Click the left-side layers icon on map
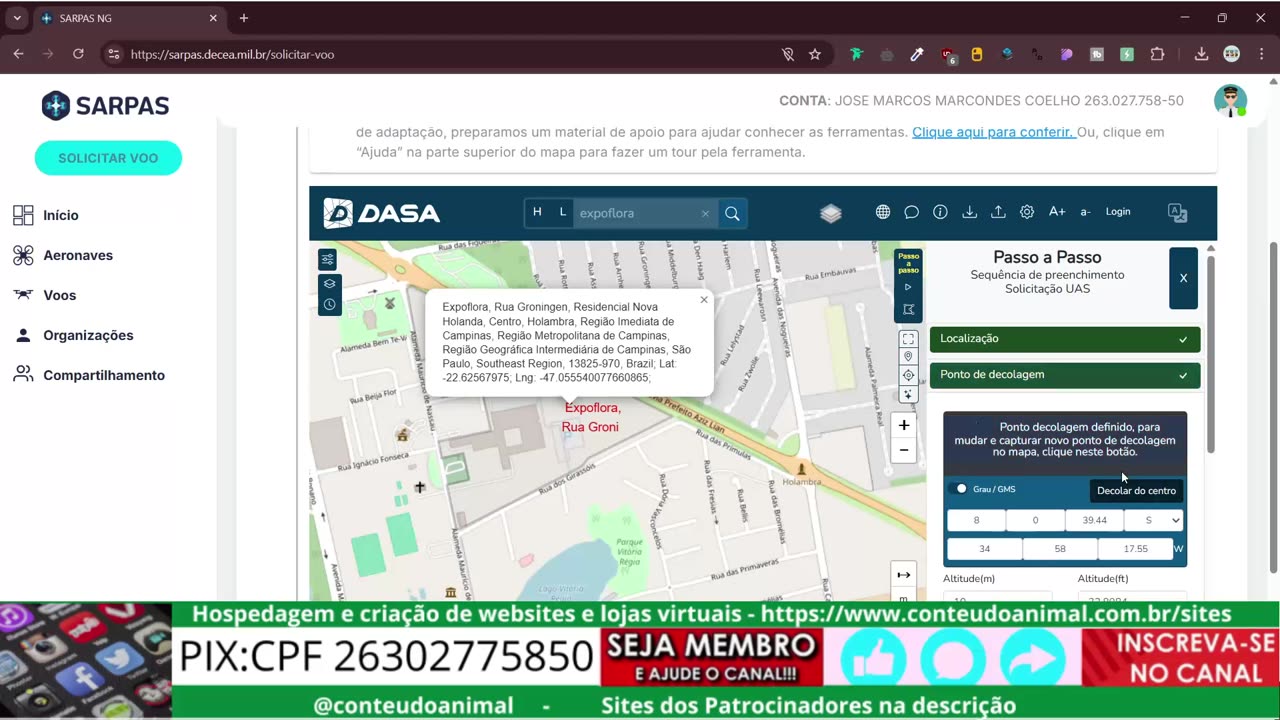Viewport: 1280px width, 720px height. 329,283
